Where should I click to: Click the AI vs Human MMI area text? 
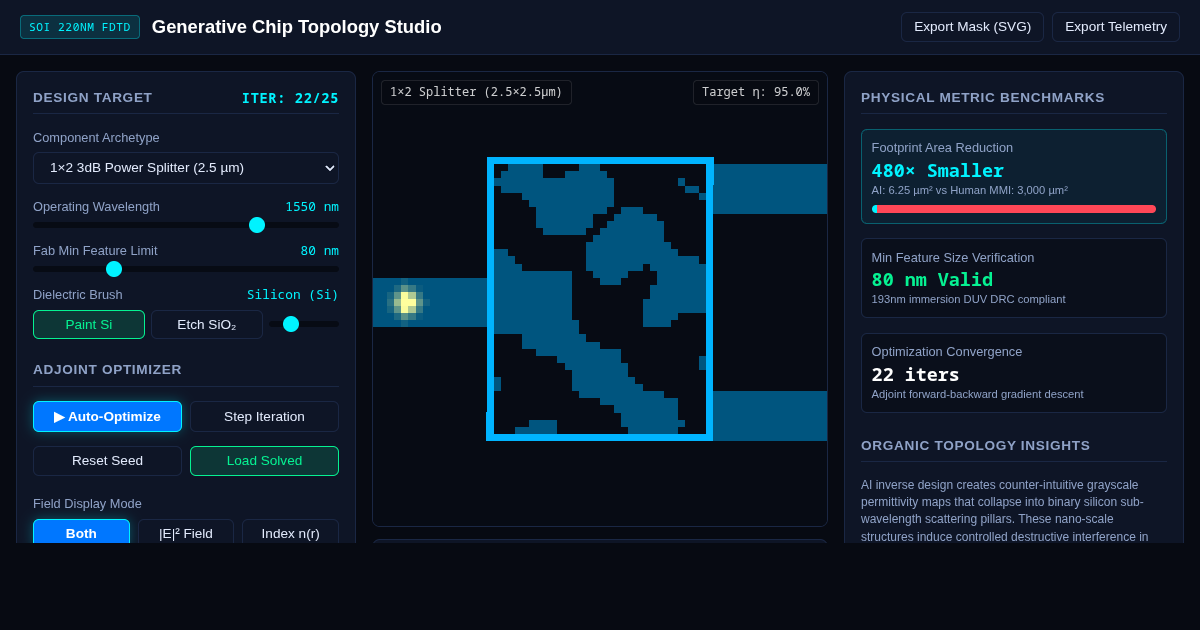point(969,190)
